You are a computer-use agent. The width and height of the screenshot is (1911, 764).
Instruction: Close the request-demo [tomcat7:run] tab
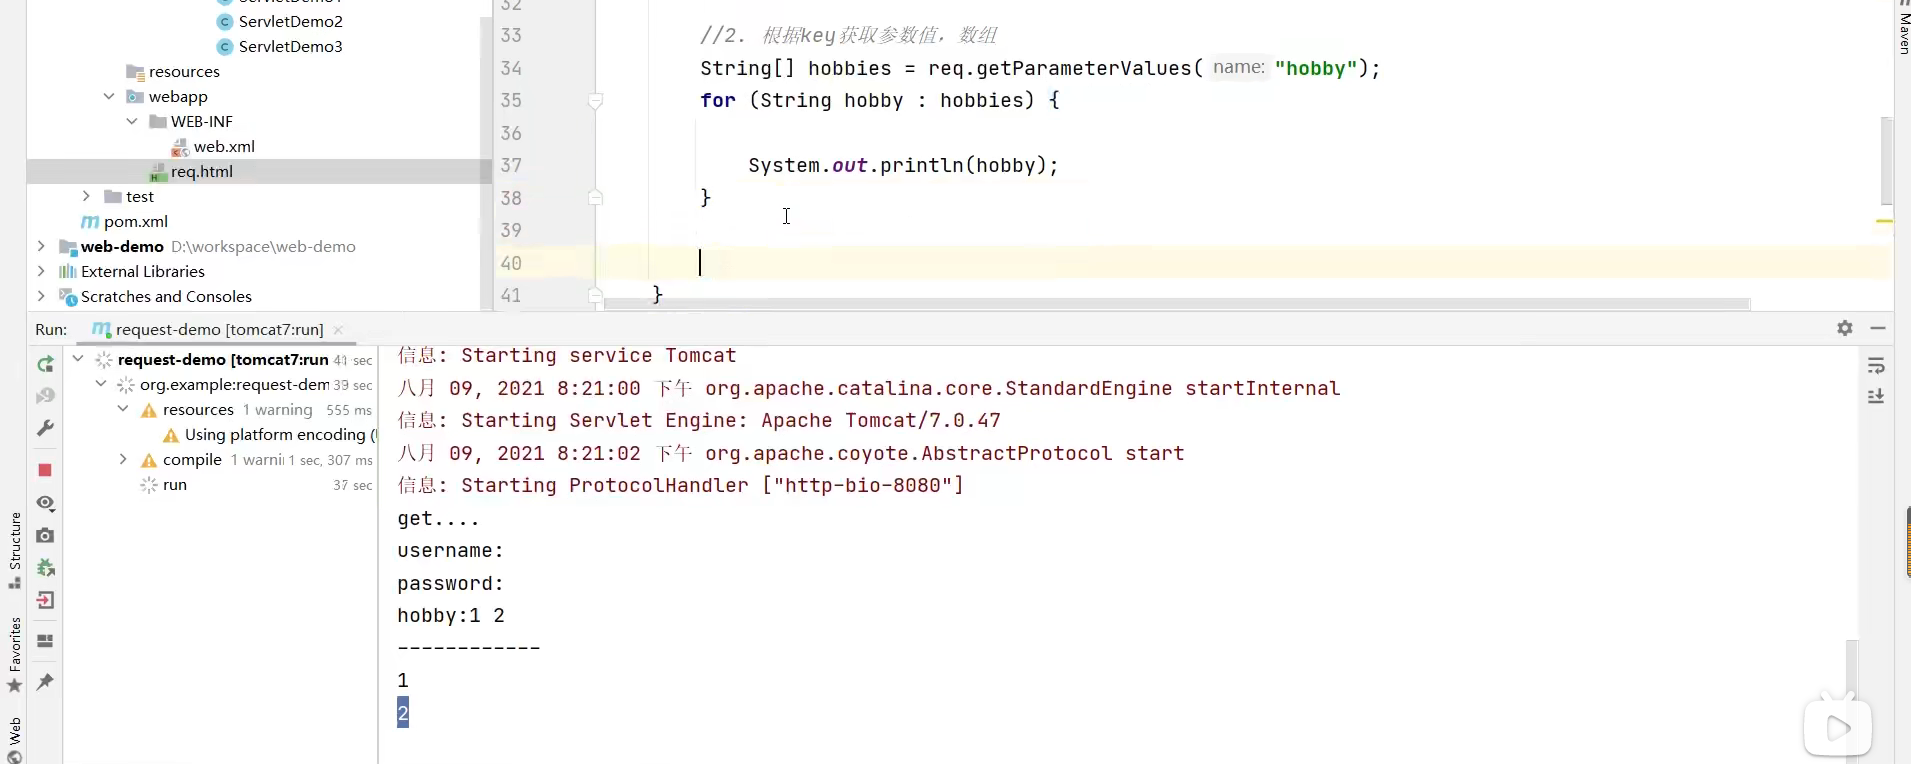(338, 330)
